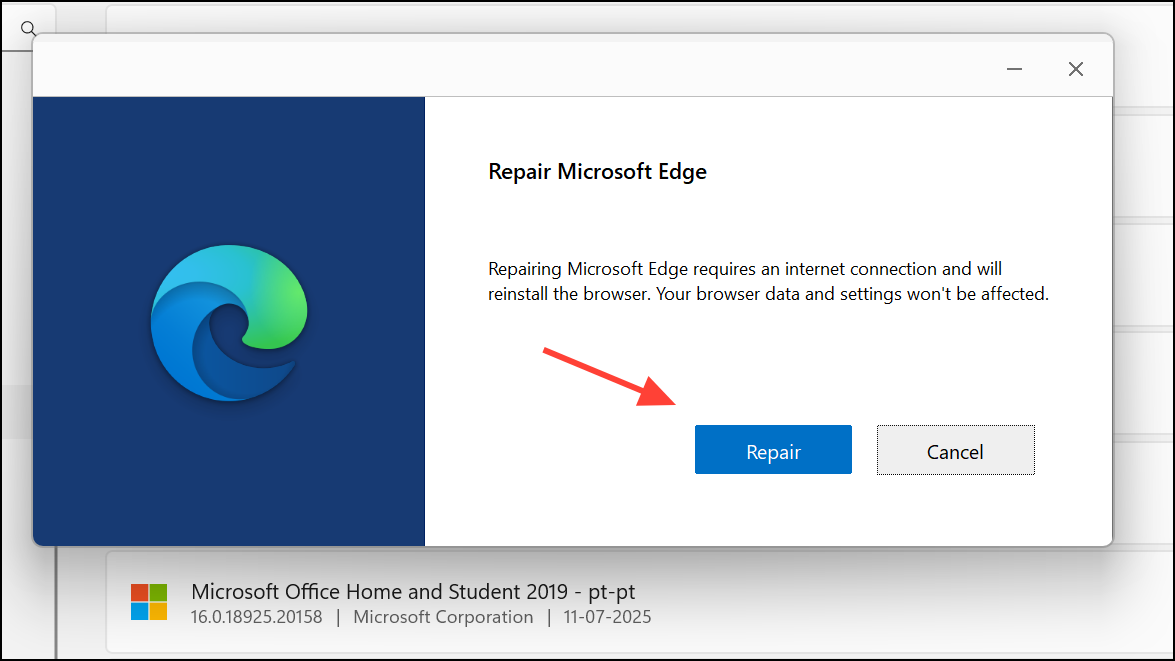Click the line saying settings won't be affected
This screenshot has height=661, width=1175.
[x=768, y=294]
